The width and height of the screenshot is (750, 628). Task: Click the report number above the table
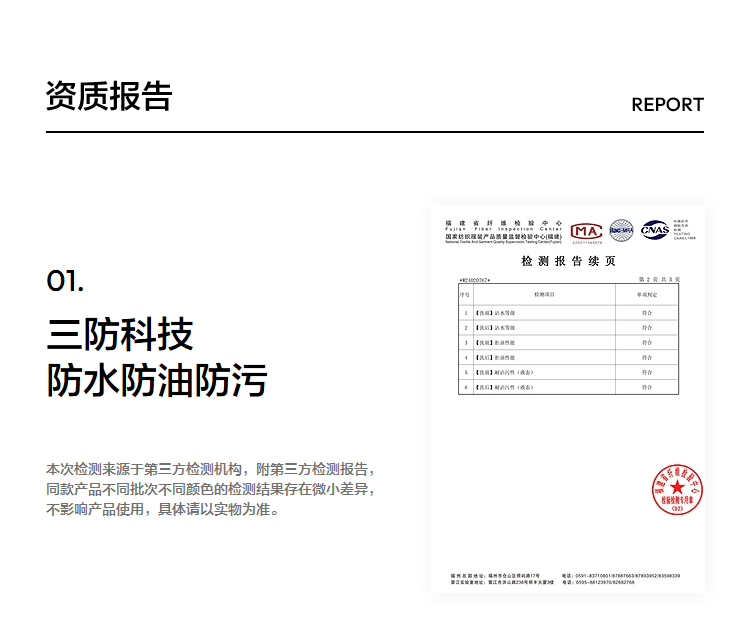pyautogui.click(x=475, y=280)
